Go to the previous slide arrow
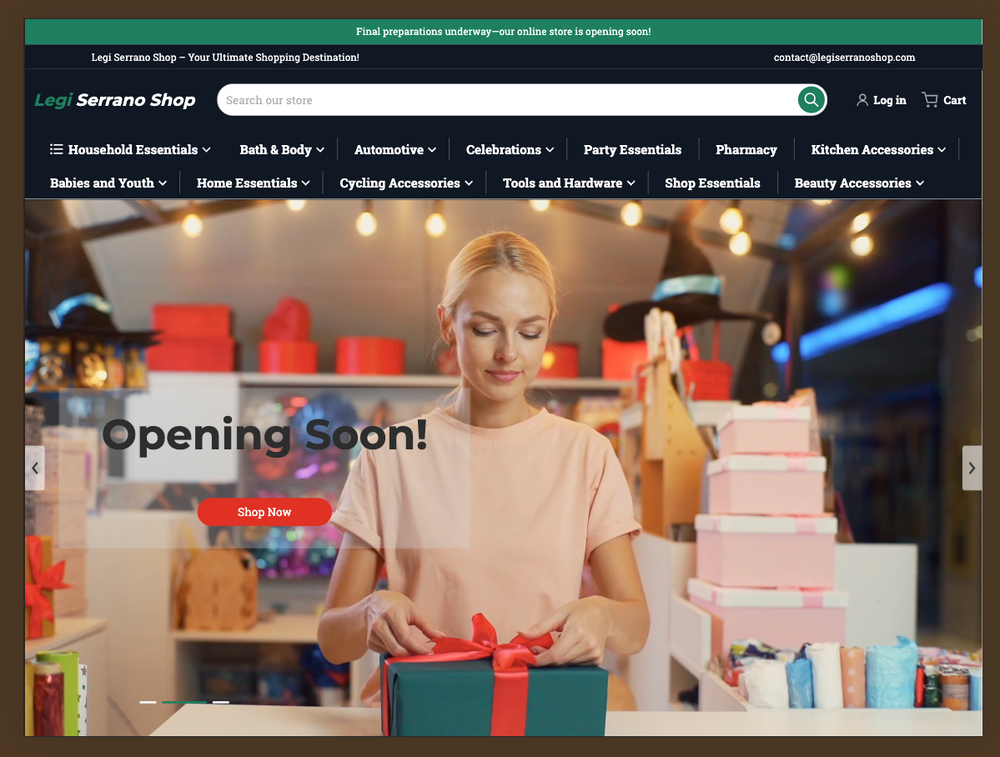Image resolution: width=1000 pixels, height=757 pixels. 35,468
